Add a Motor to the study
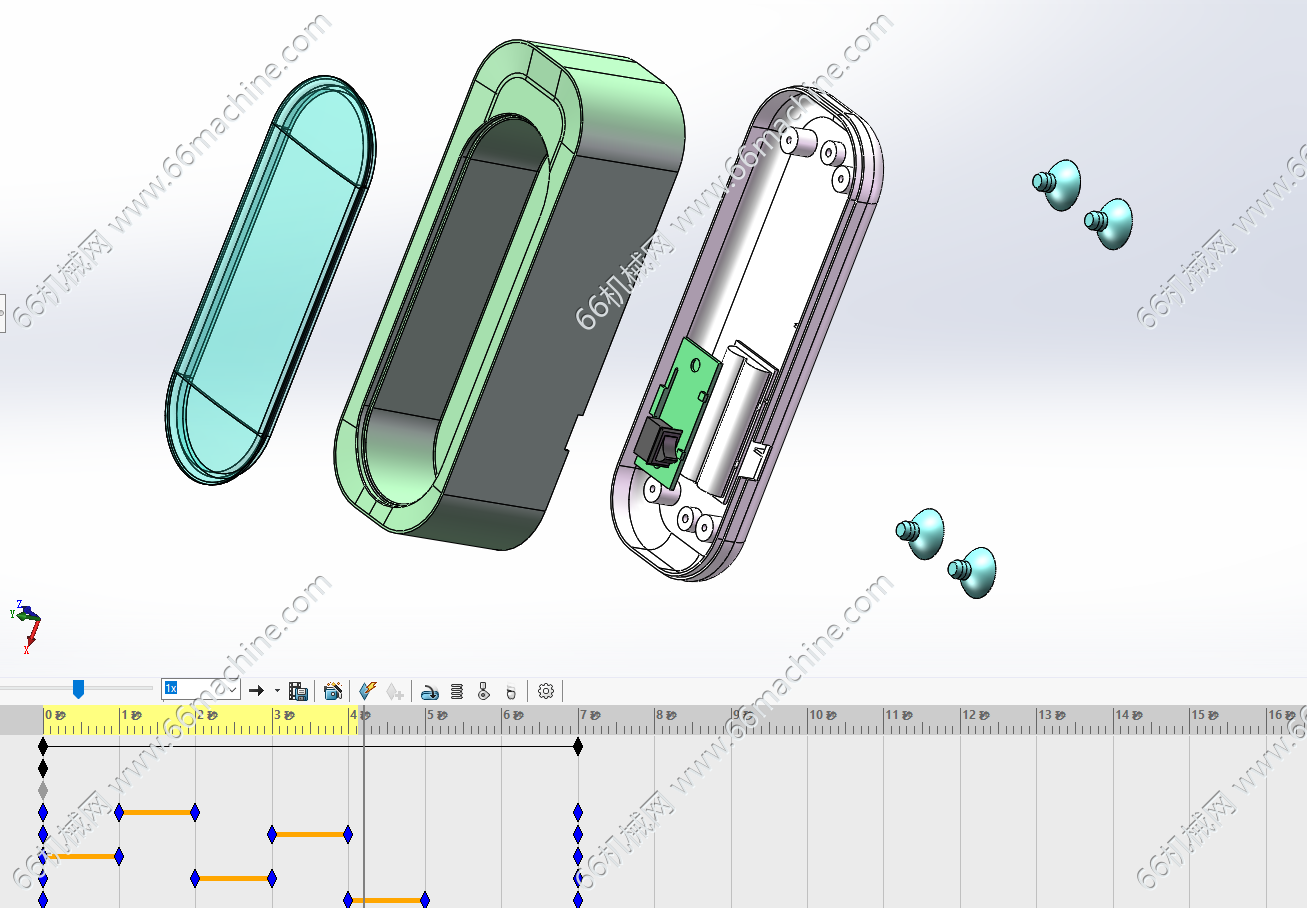 [430, 691]
